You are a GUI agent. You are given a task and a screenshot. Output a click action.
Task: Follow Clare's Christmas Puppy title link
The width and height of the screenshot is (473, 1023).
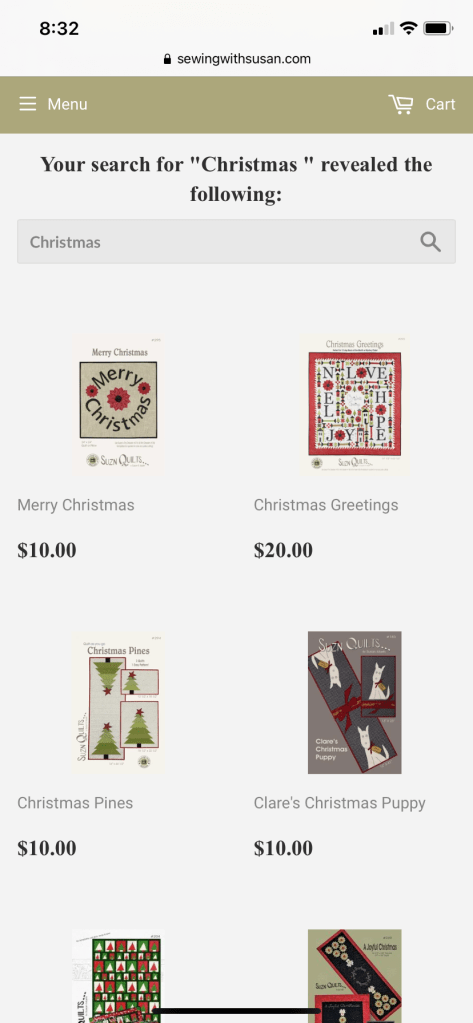[339, 803]
